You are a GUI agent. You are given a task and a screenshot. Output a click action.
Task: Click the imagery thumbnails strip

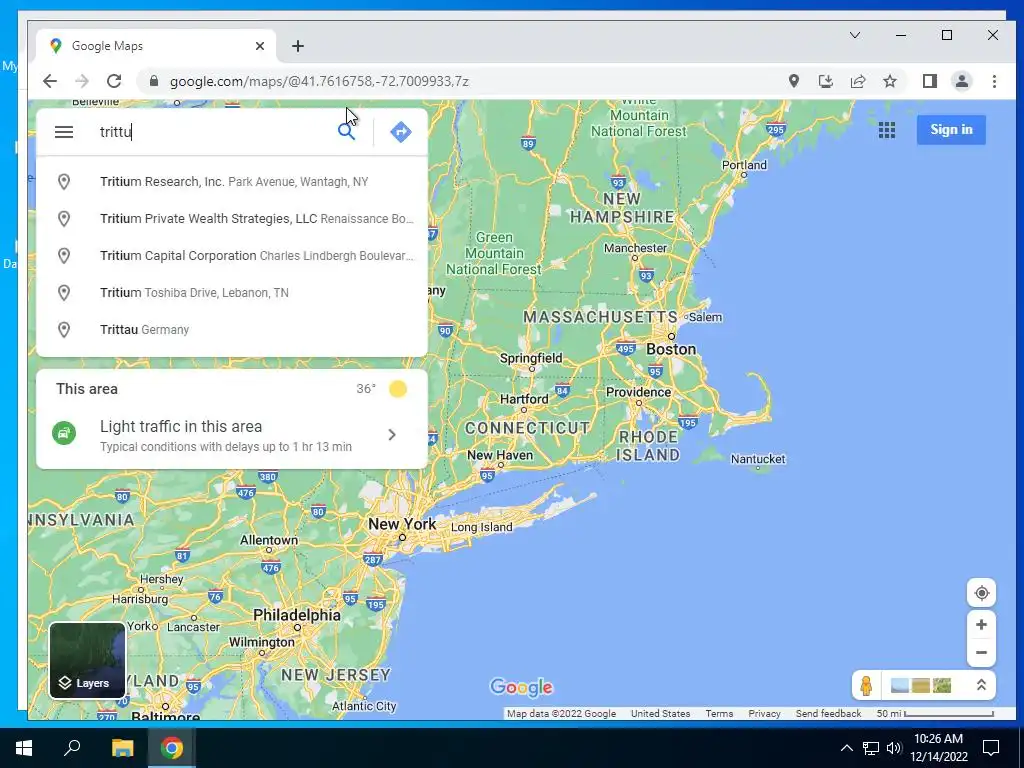(921, 686)
